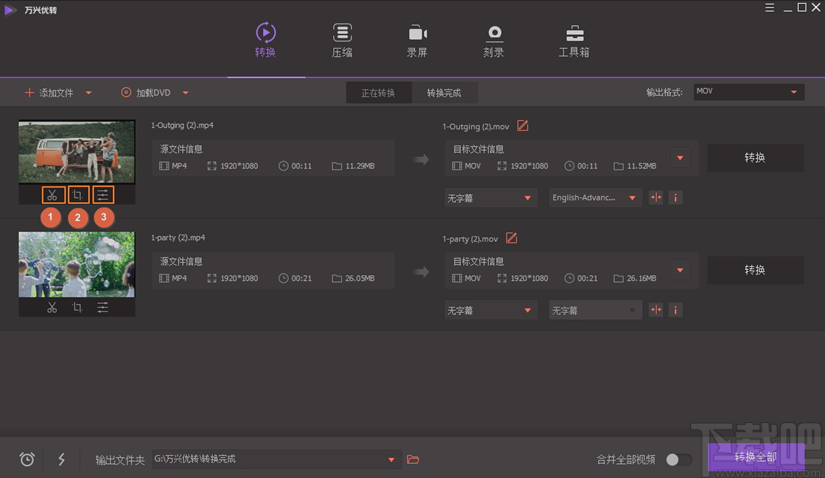Edit the output name 1-Outging (2).mov
The image size is (825, 478).
point(522,126)
